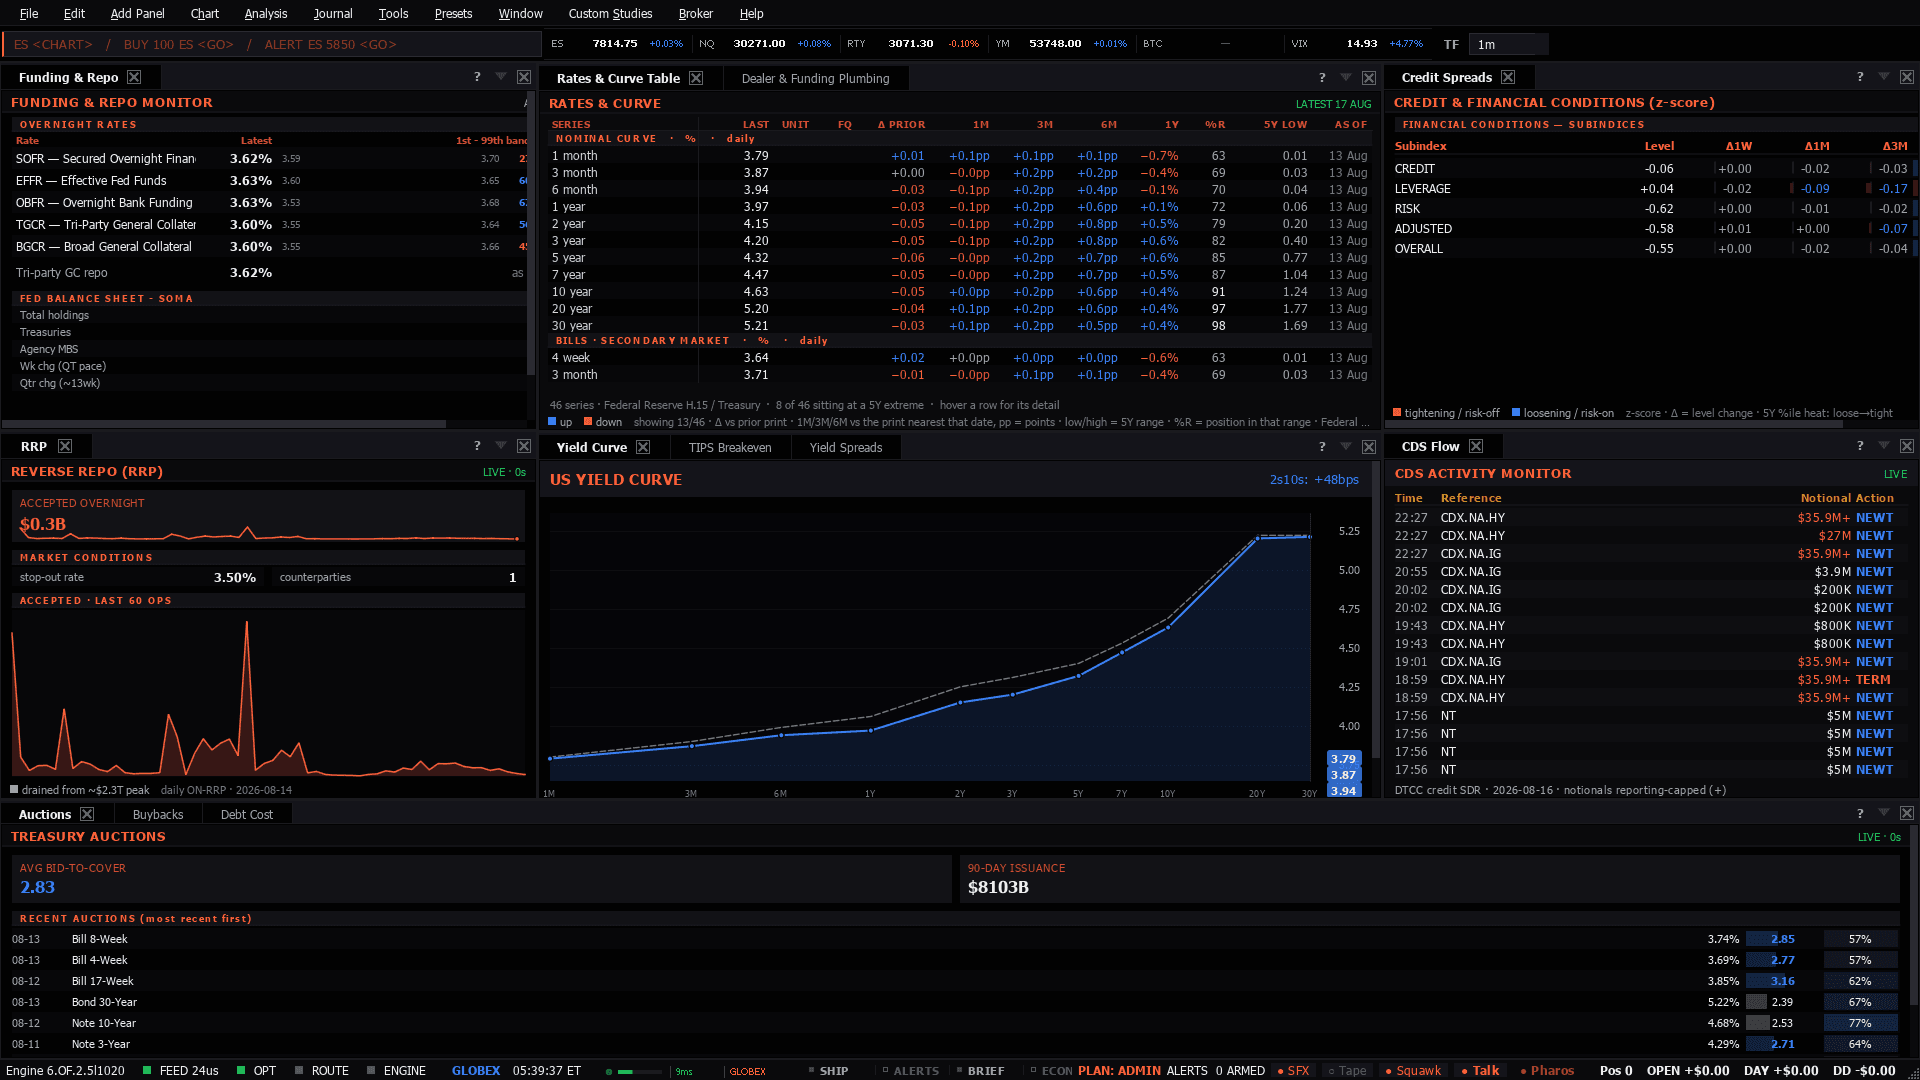The width and height of the screenshot is (1920, 1080).
Task: Sort the rates table by 5Y LOW column
Action: tap(1285, 124)
